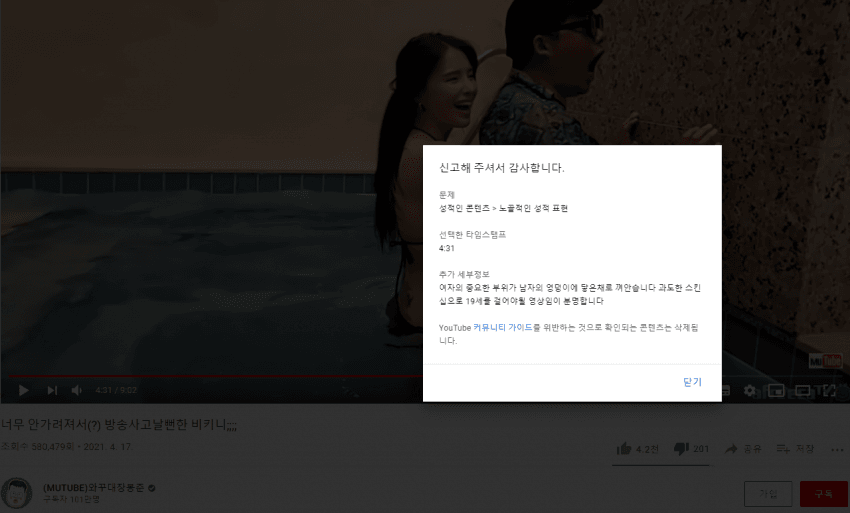Enter fullscreen mode
The image size is (850, 513).
[x=829, y=390]
